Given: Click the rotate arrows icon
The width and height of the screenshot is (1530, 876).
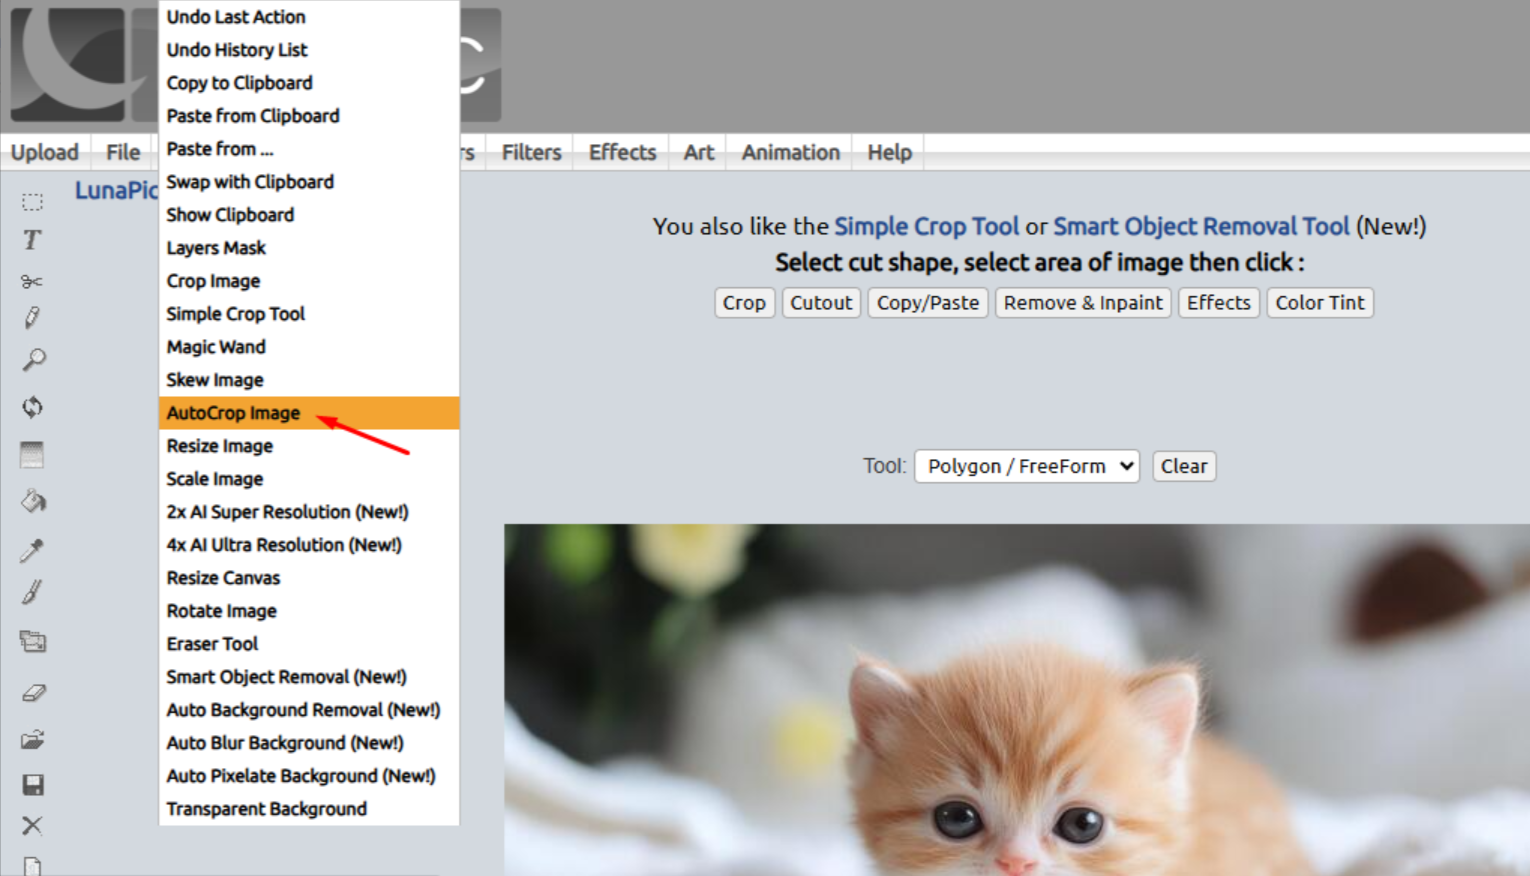Looking at the screenshot, I should tap(32, 407).
